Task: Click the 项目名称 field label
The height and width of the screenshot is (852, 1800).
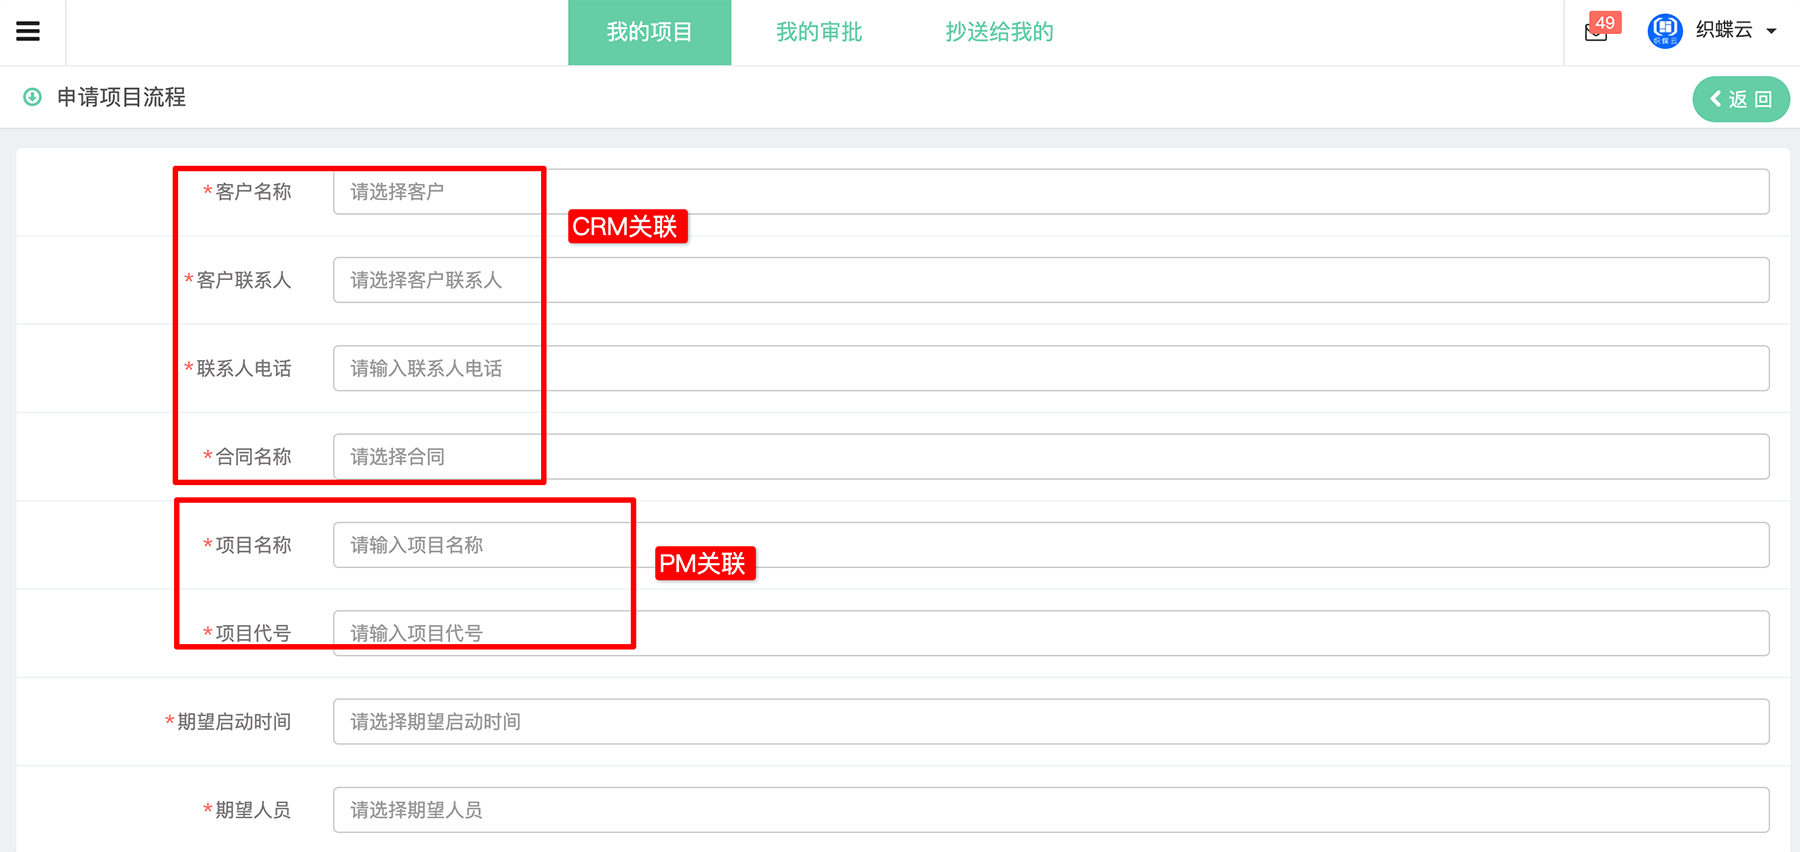Action: (253, 545)
